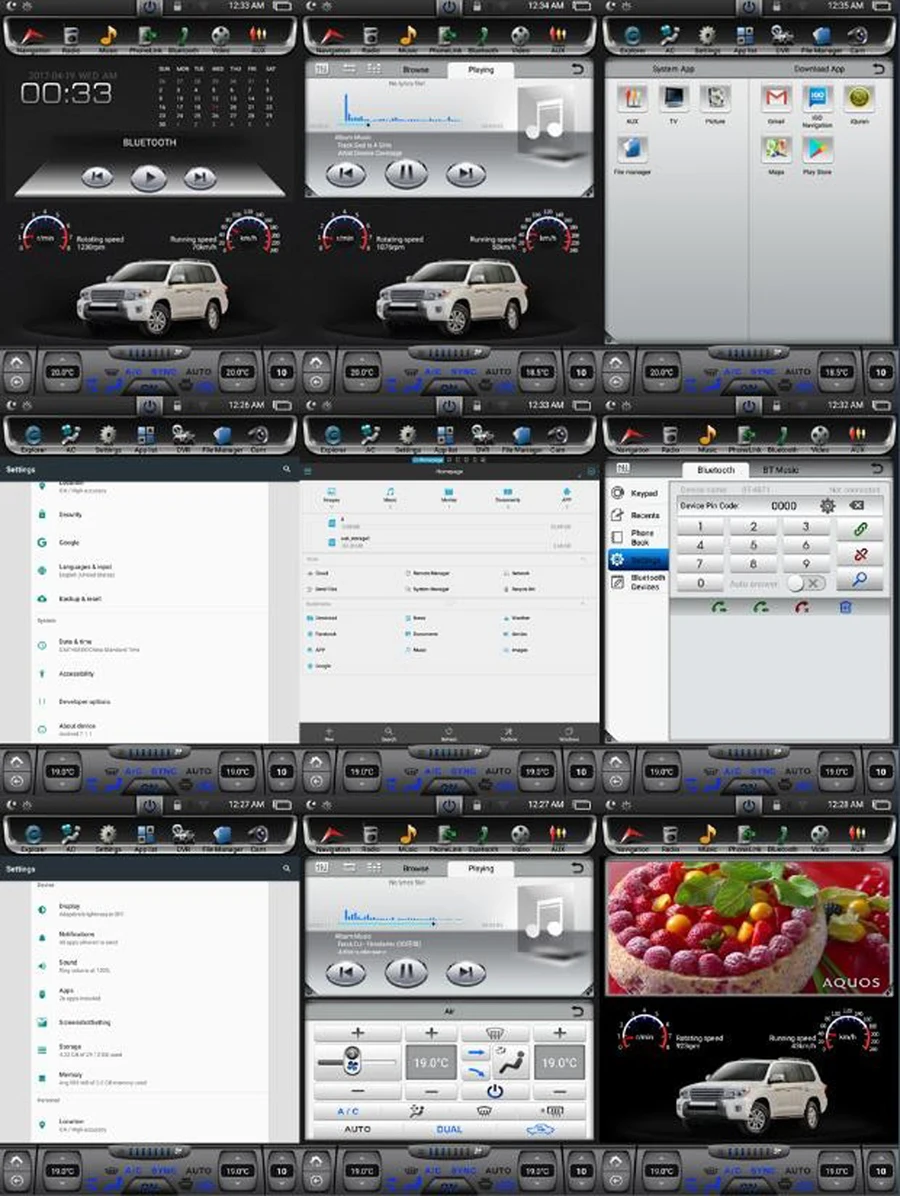Open Recents in the Bluetooth sidebar
The image size is (900, 1196).
(637, 516)
